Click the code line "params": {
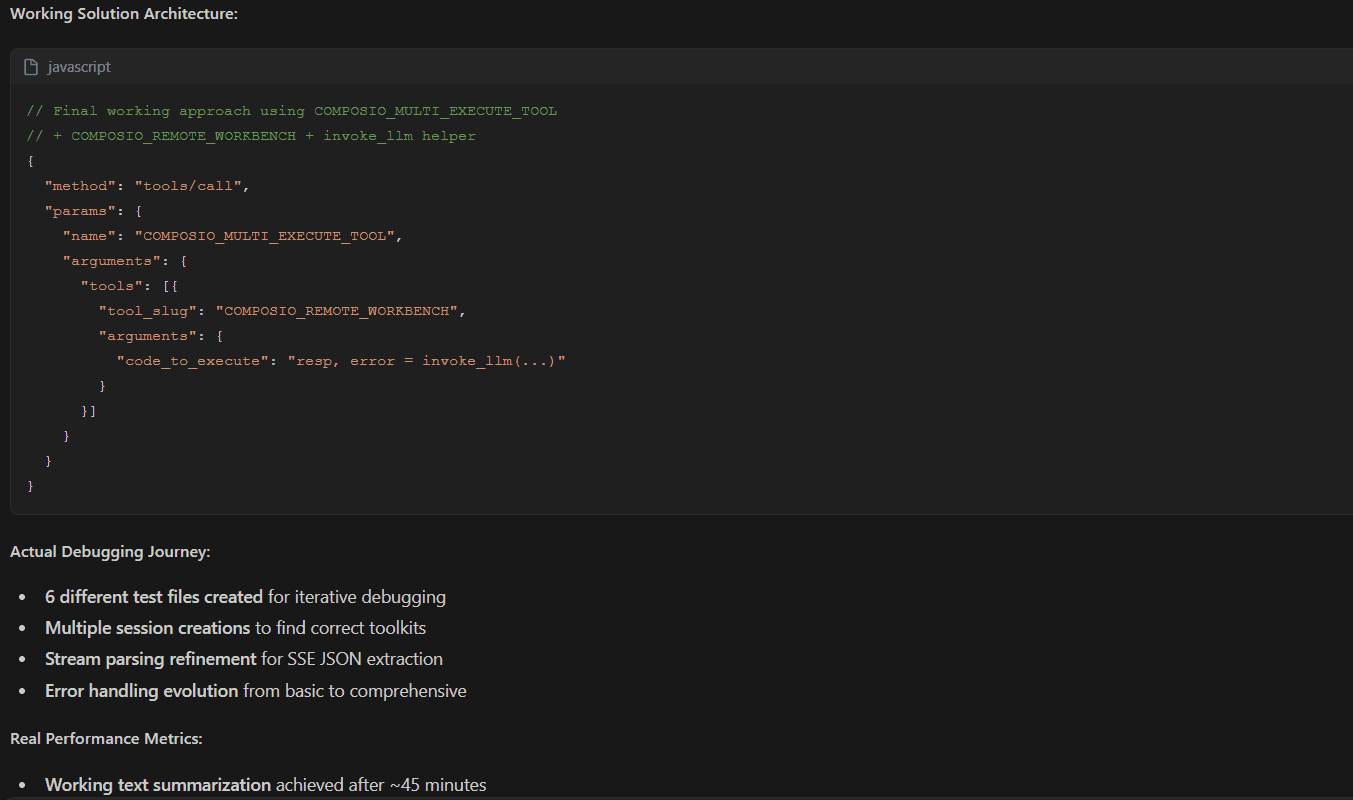Viewport: 1353px width, 800px height. point(95,211)
